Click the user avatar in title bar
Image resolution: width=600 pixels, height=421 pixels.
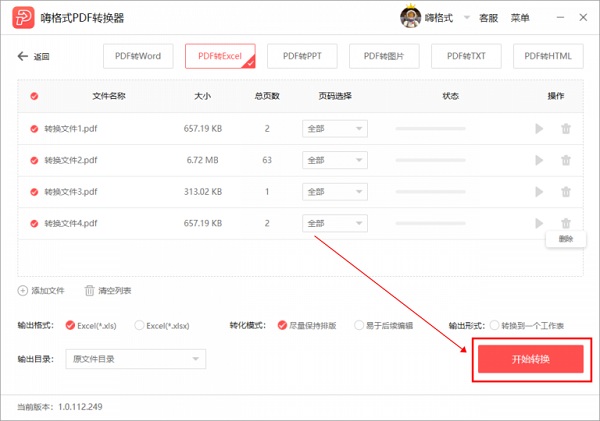(x=410, y=17)
